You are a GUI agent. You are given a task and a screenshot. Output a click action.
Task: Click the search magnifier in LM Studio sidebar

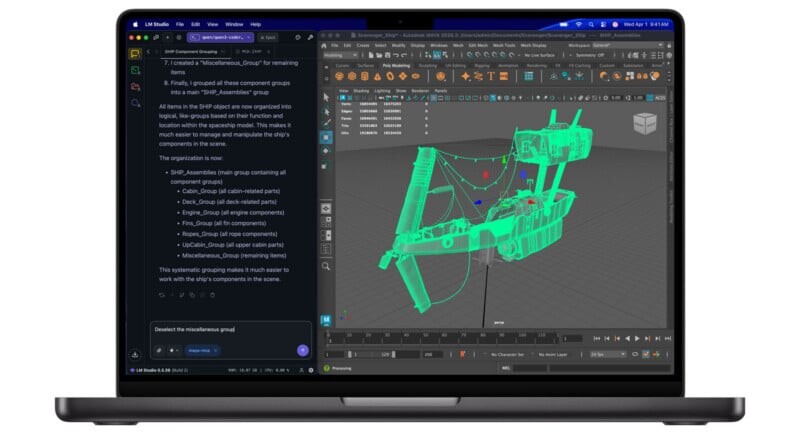(135, 102)
